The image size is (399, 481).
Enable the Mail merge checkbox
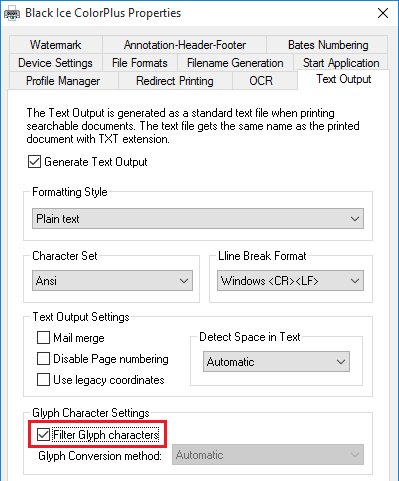click(x=43, y=338)
